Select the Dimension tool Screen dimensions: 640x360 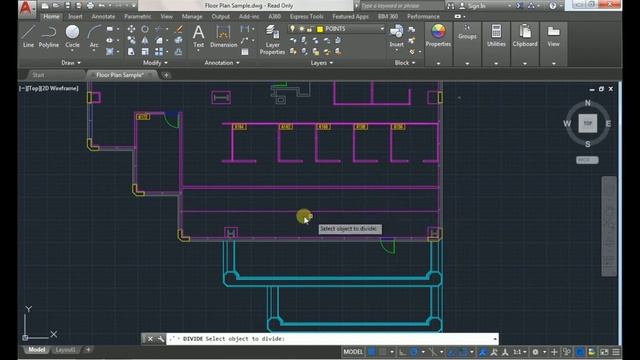(223, 36)
